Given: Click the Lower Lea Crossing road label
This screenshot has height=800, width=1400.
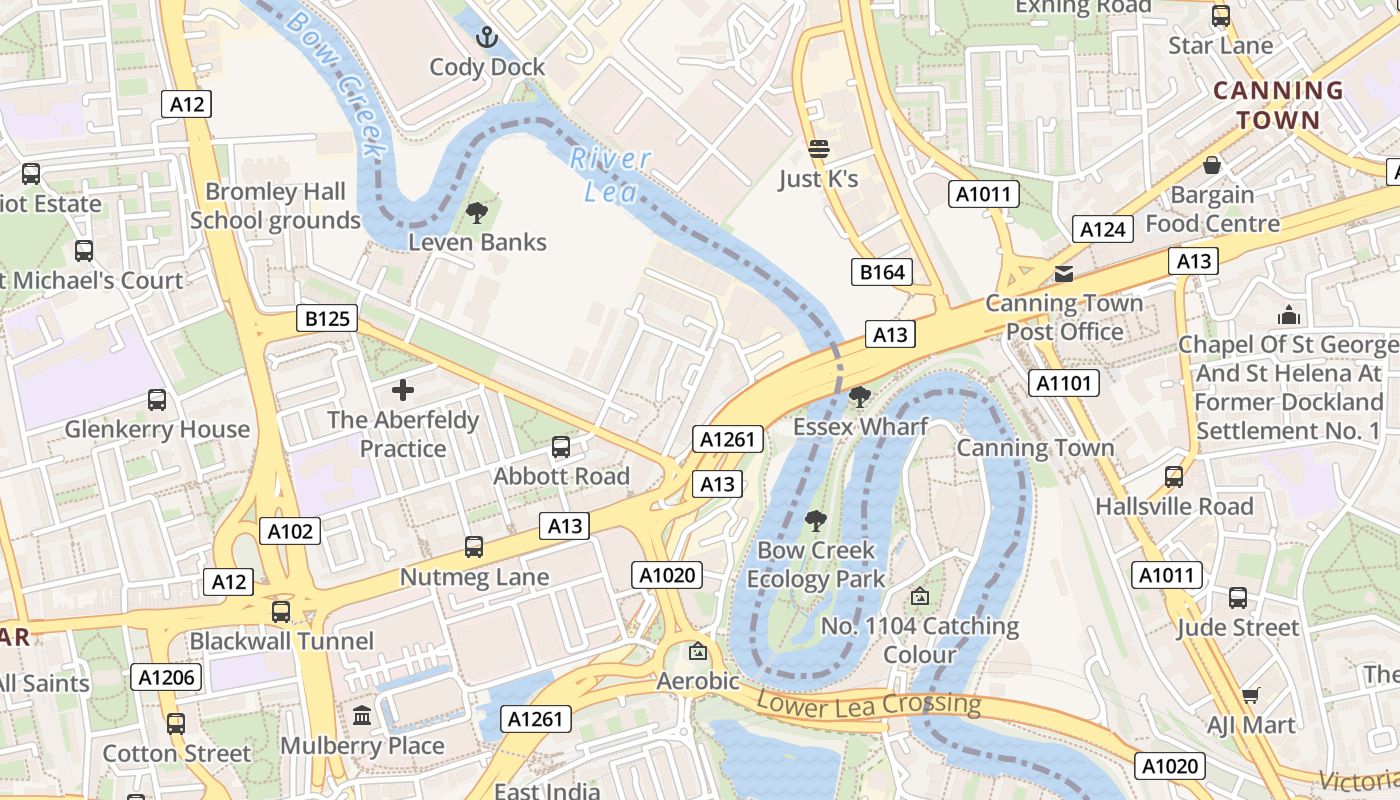Looking at the screenshot, I should tap(869, 704).
